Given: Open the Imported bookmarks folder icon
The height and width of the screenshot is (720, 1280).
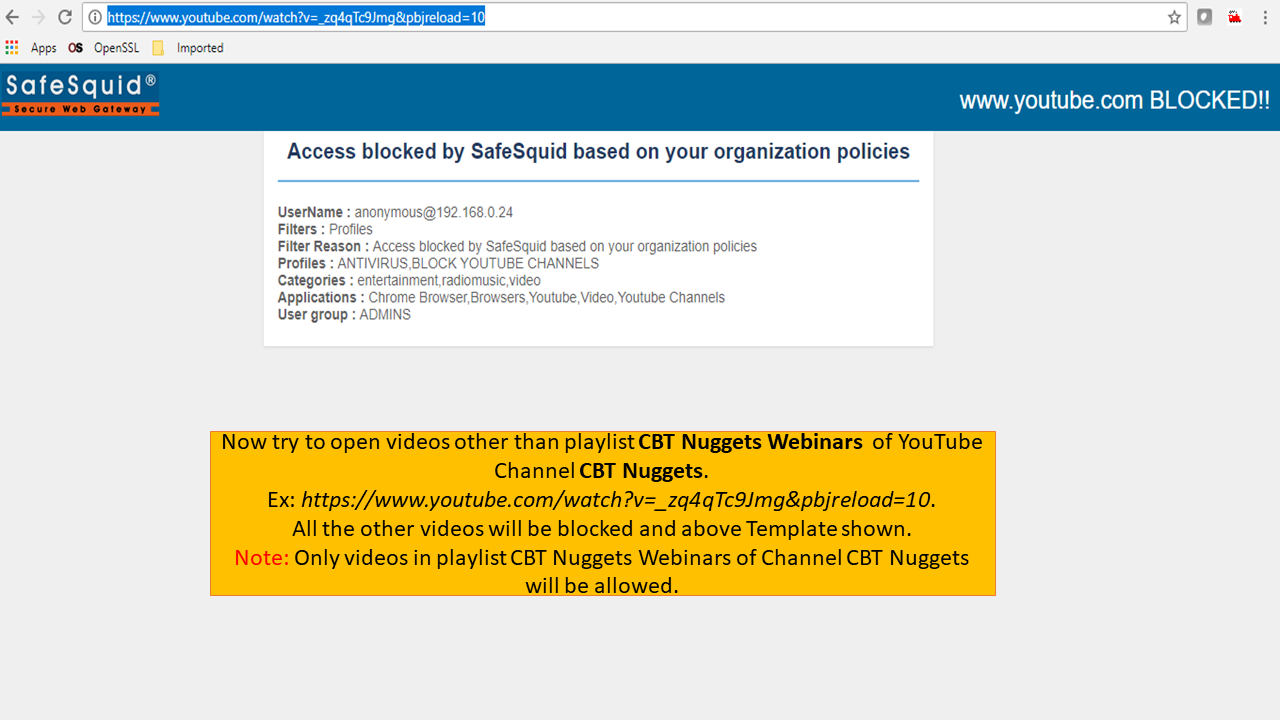Looking at the screenshot, I should click(x=158, y=48).
